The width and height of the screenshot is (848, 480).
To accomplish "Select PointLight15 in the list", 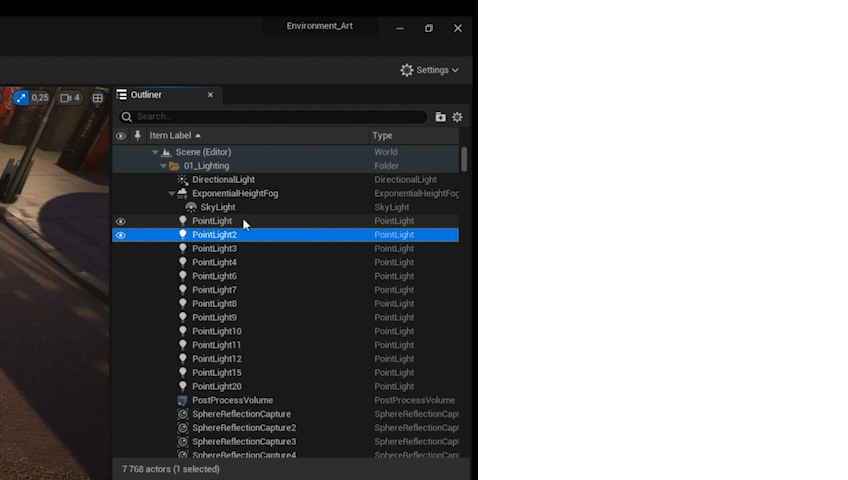I will point(217,372).
